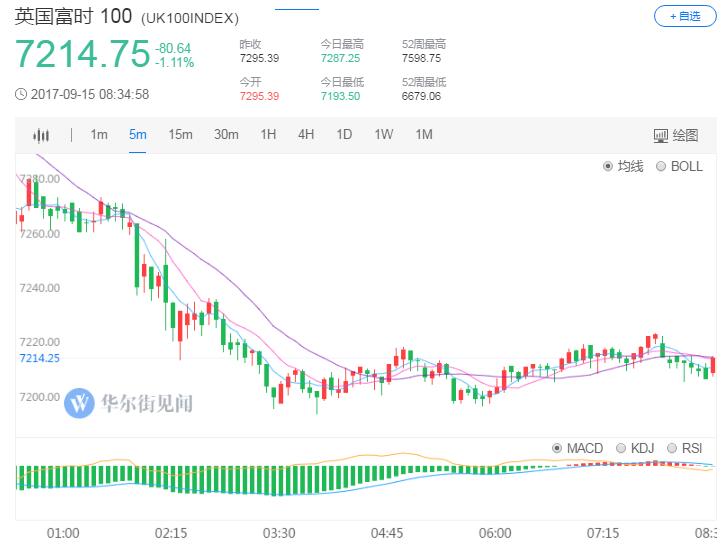Open the 绘图 drawing tool

point(676,135)
